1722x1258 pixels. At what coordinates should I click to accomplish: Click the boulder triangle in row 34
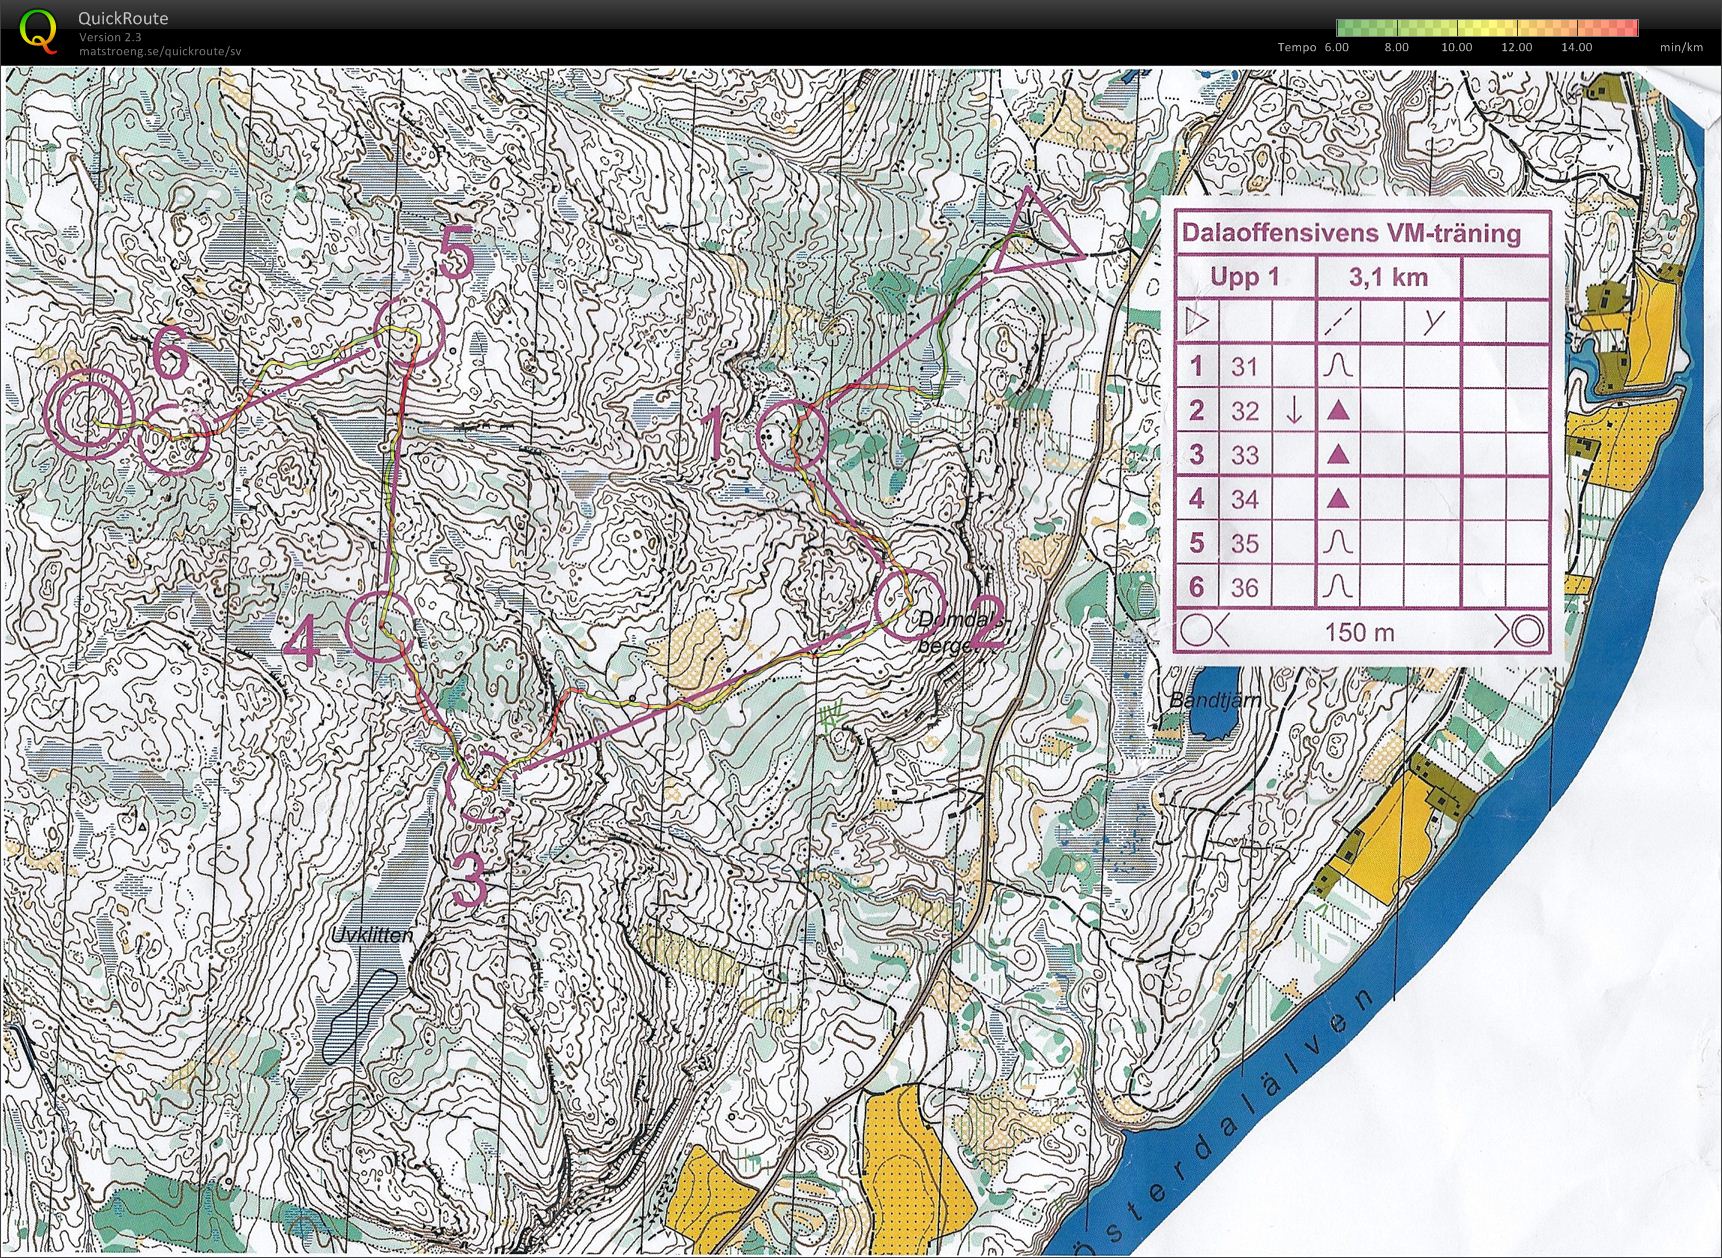click(x=1338, y=498)
